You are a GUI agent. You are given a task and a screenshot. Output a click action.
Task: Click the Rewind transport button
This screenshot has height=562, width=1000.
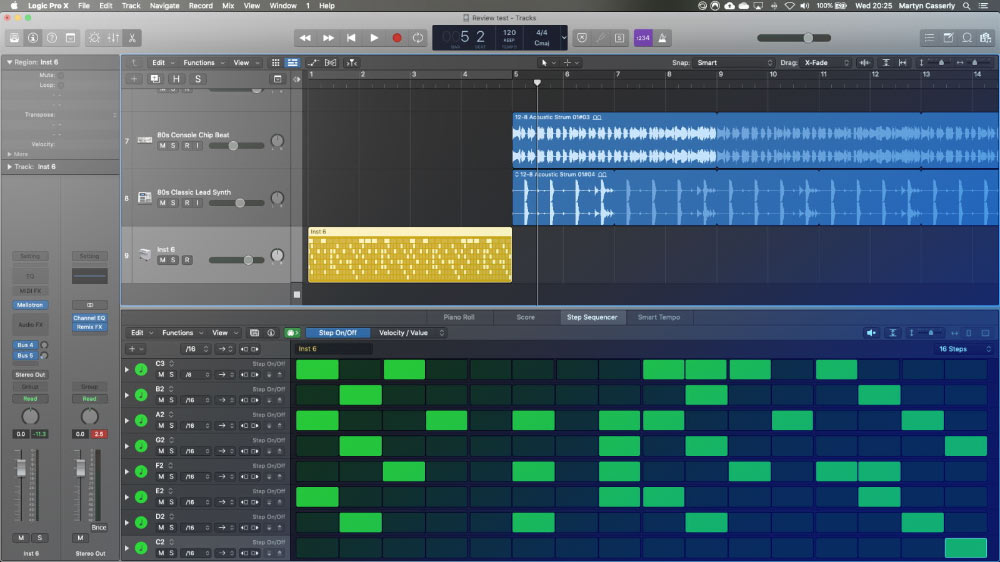[x=305, y=38]
